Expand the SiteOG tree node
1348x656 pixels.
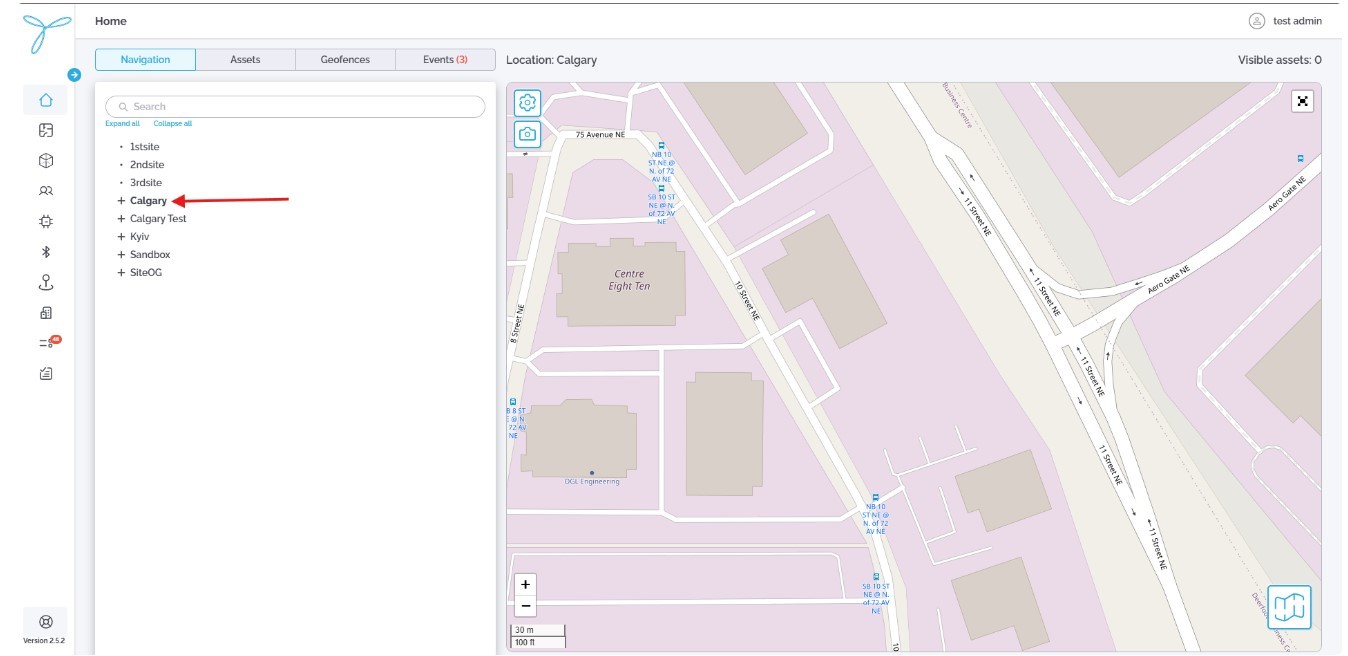pyautogui.click(x=121, y=273)
